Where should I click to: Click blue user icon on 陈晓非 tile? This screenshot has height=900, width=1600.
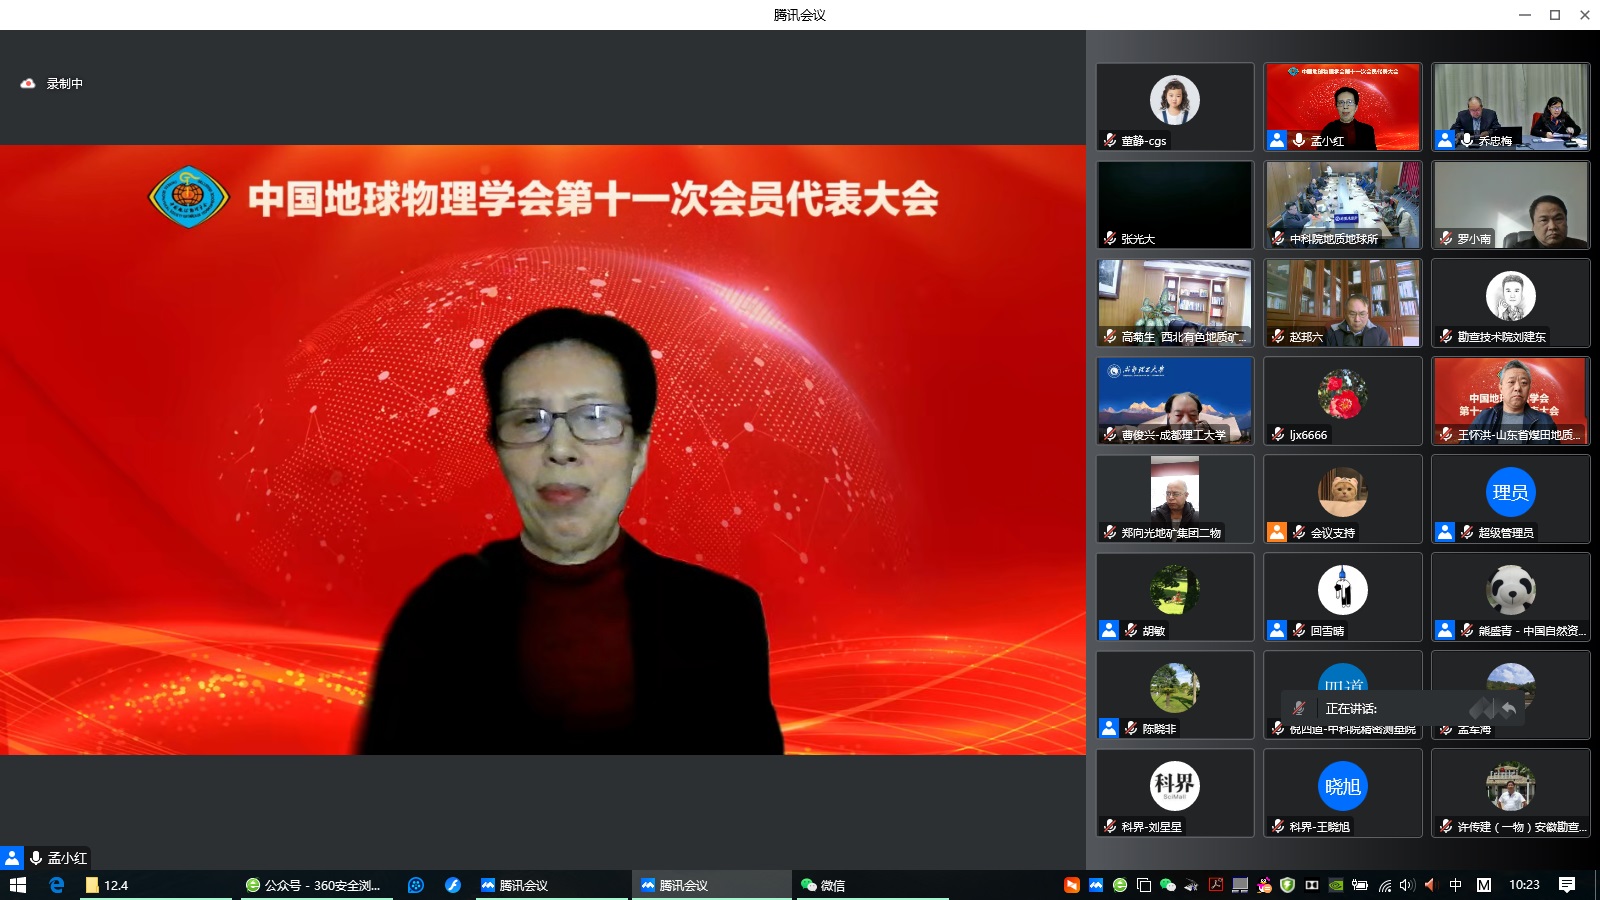(x=1109, y=728)
